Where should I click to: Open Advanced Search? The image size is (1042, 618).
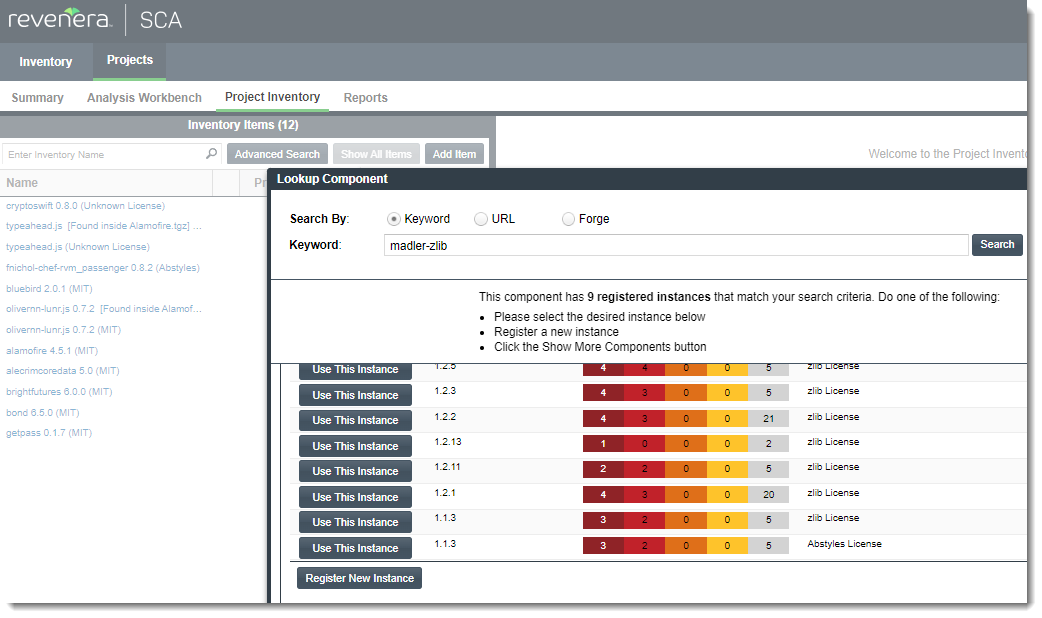[x=277, y=154]
